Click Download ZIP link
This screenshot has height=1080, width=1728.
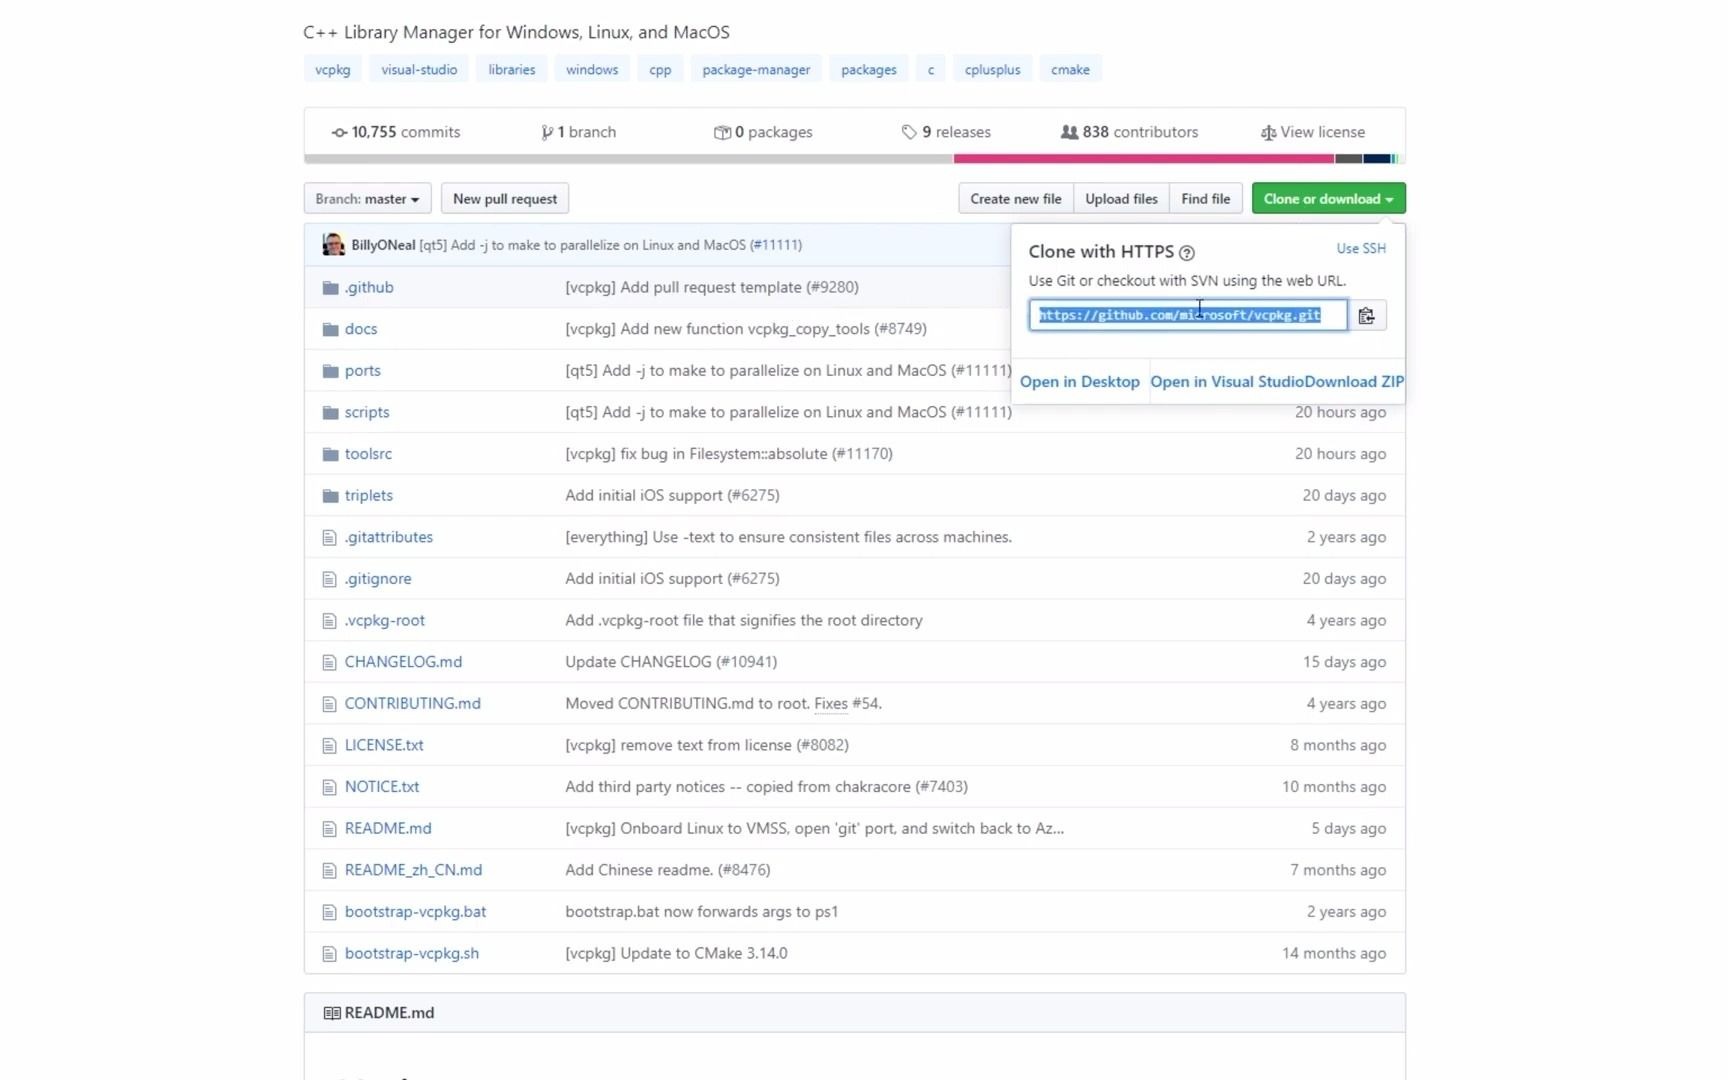coord(1354,382)
